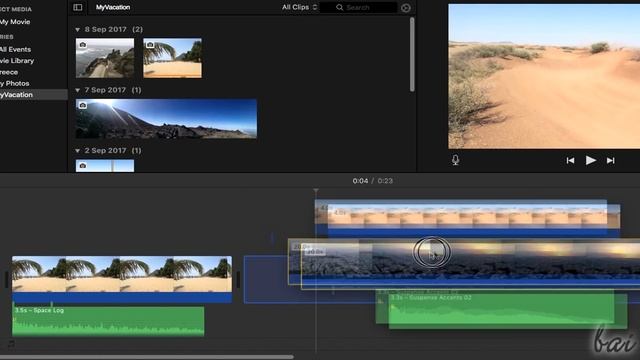Select iMovie Library in the sidebar
The image size is (640, 360).
click(17, 61)
